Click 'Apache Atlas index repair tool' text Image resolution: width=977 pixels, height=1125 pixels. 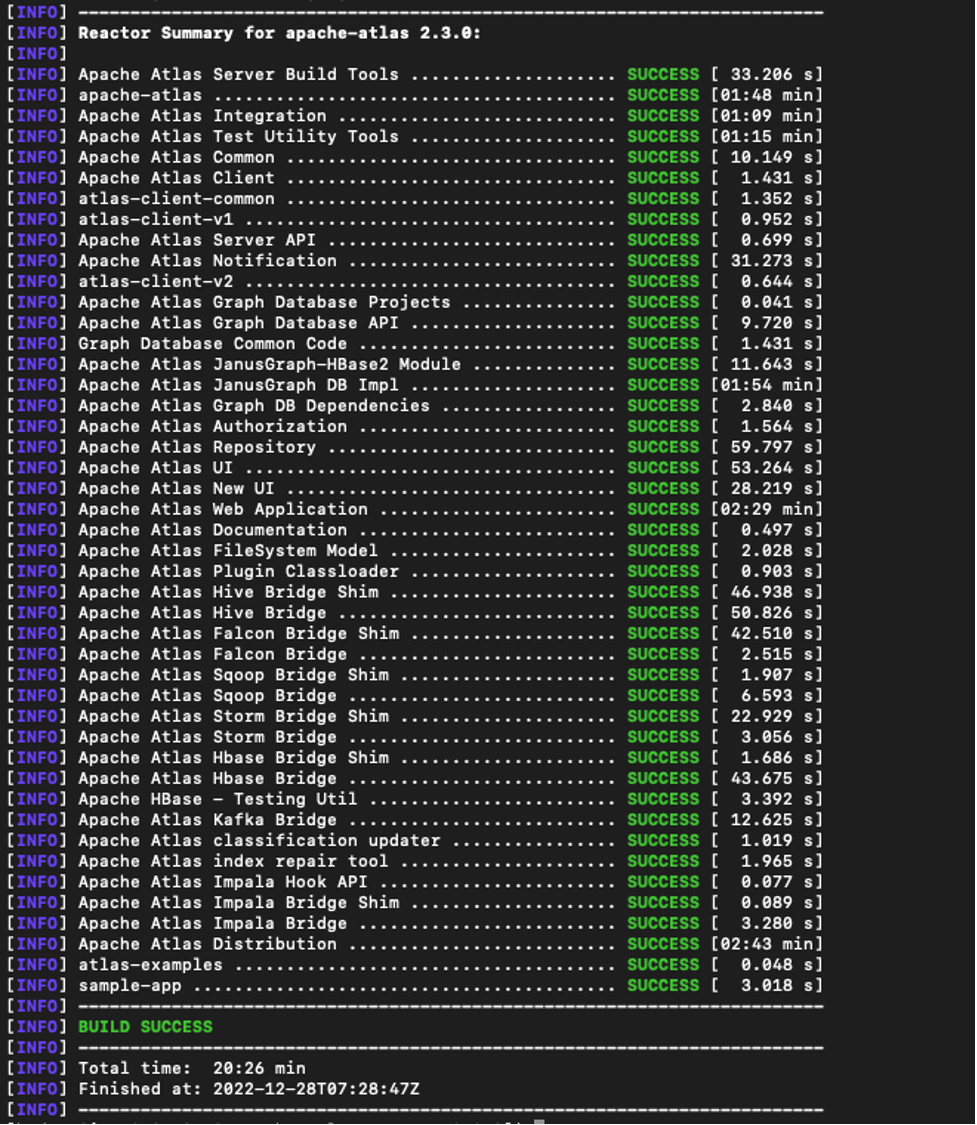233,862
